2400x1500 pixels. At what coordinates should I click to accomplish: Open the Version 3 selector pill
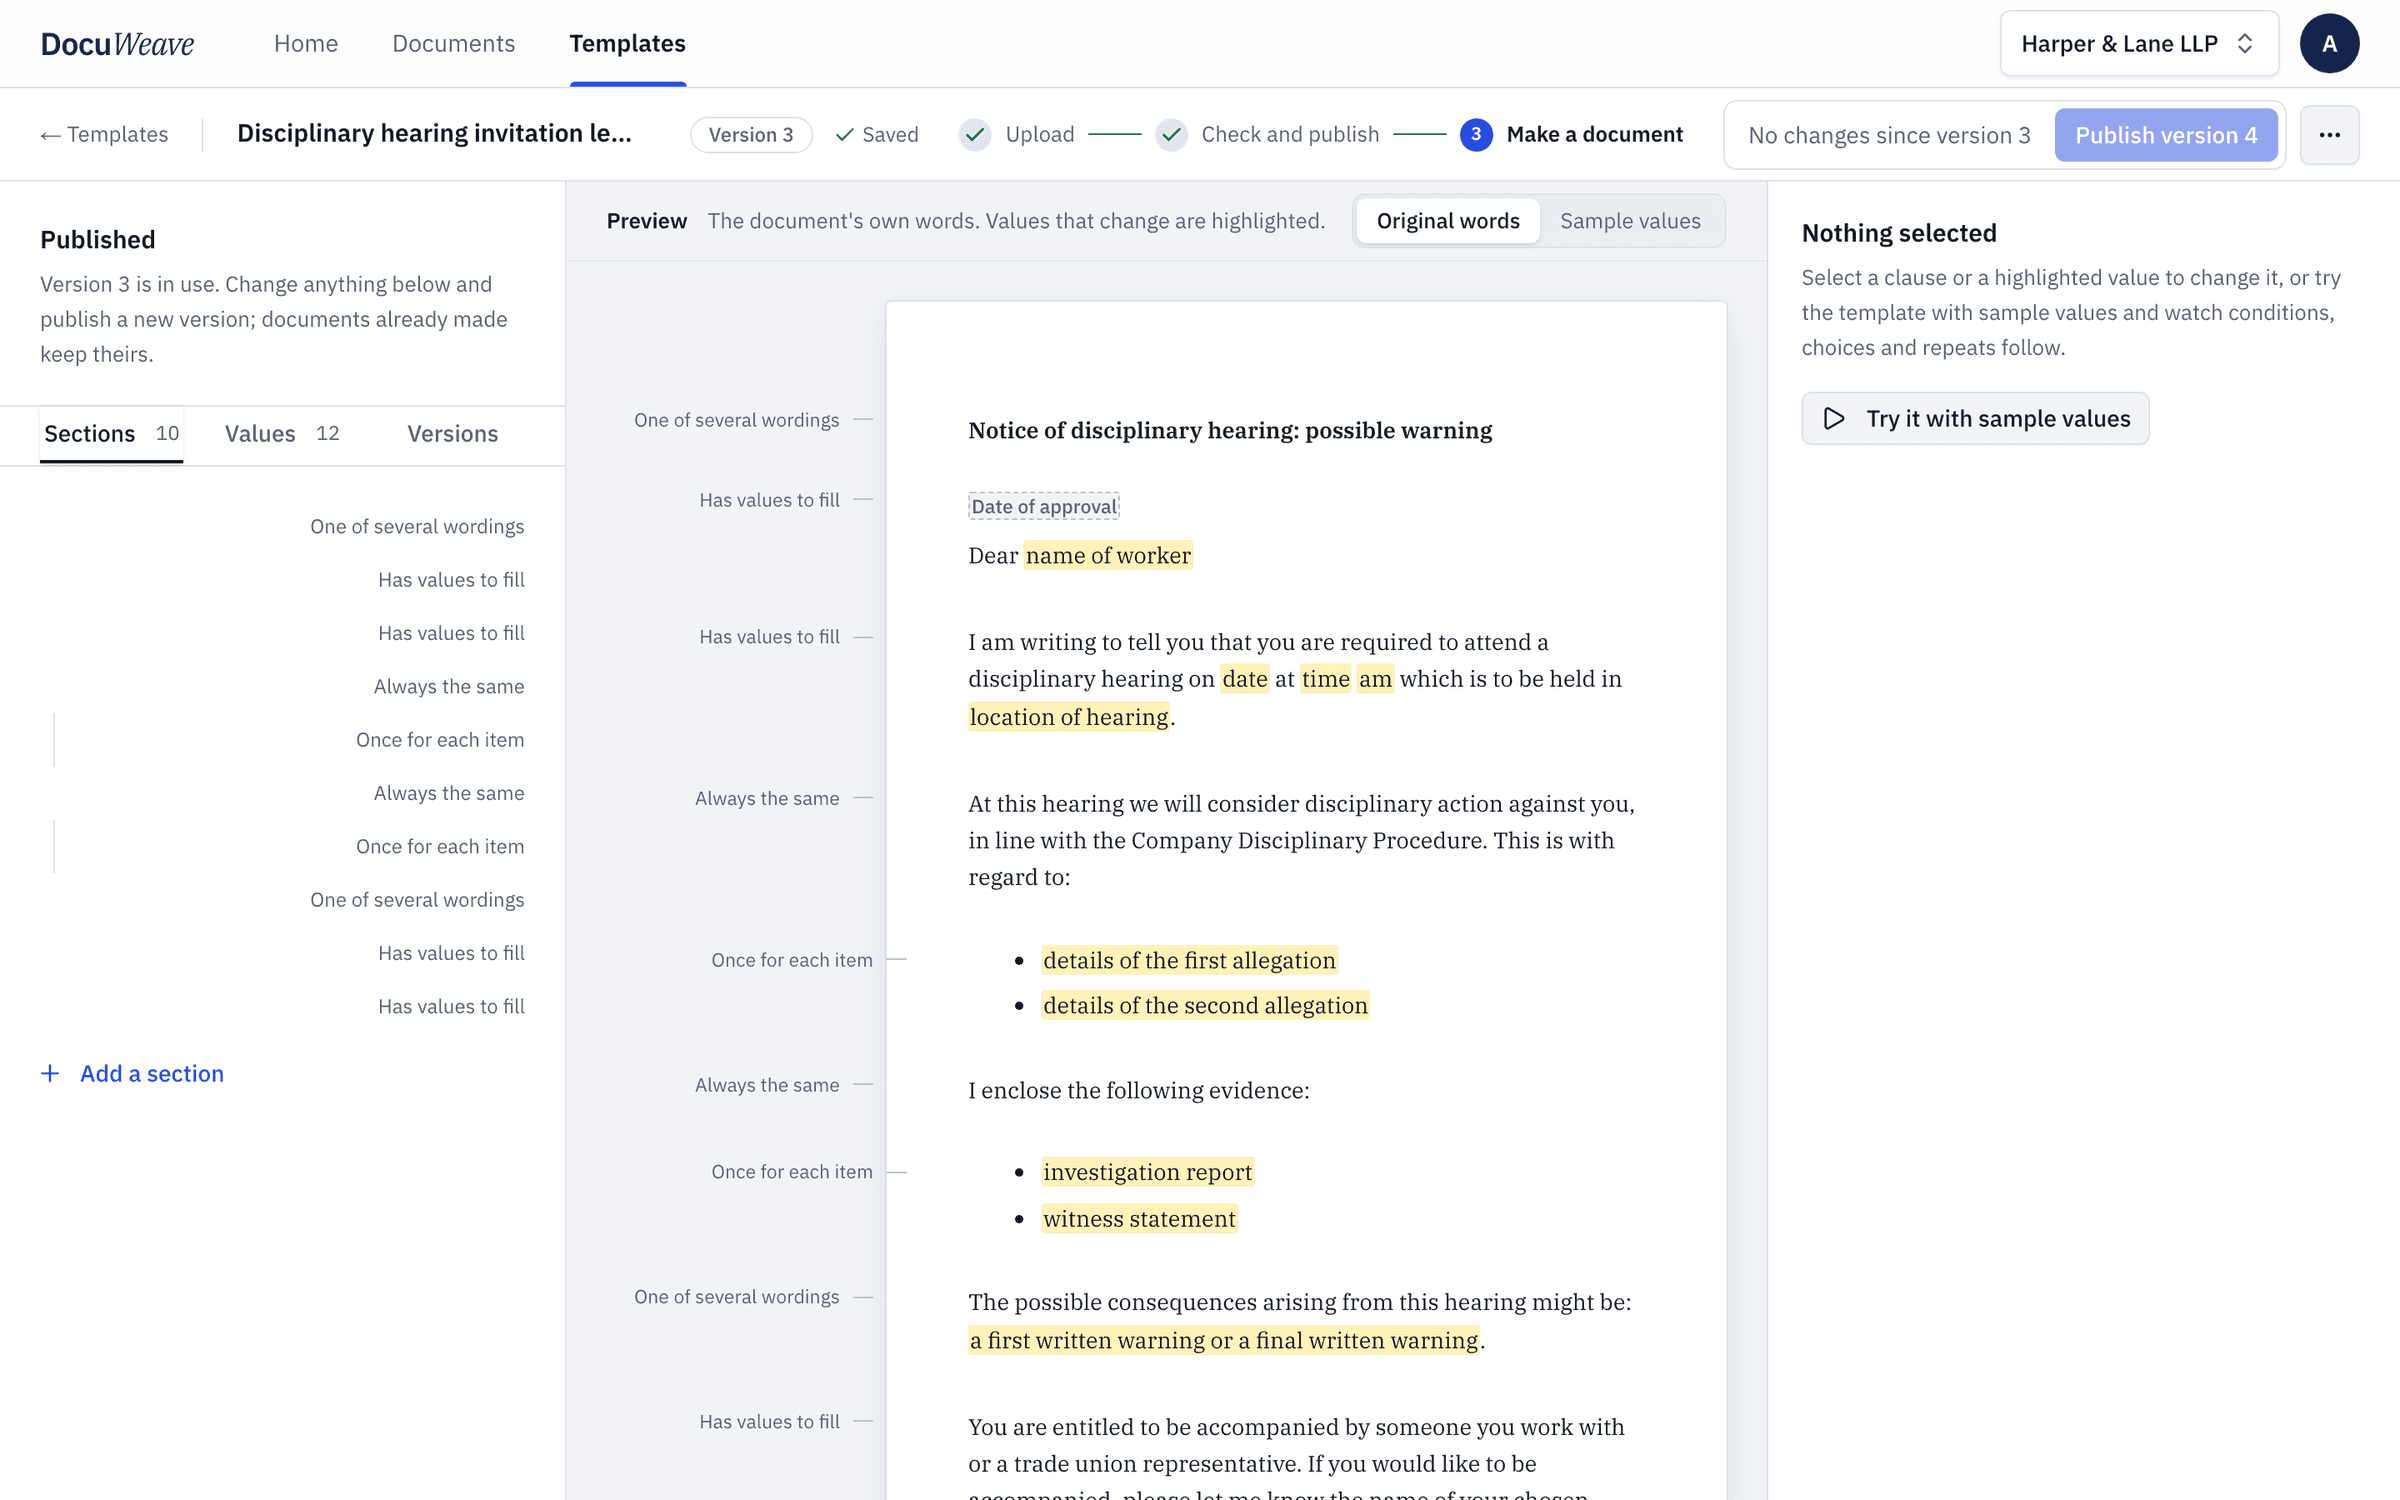751,135
